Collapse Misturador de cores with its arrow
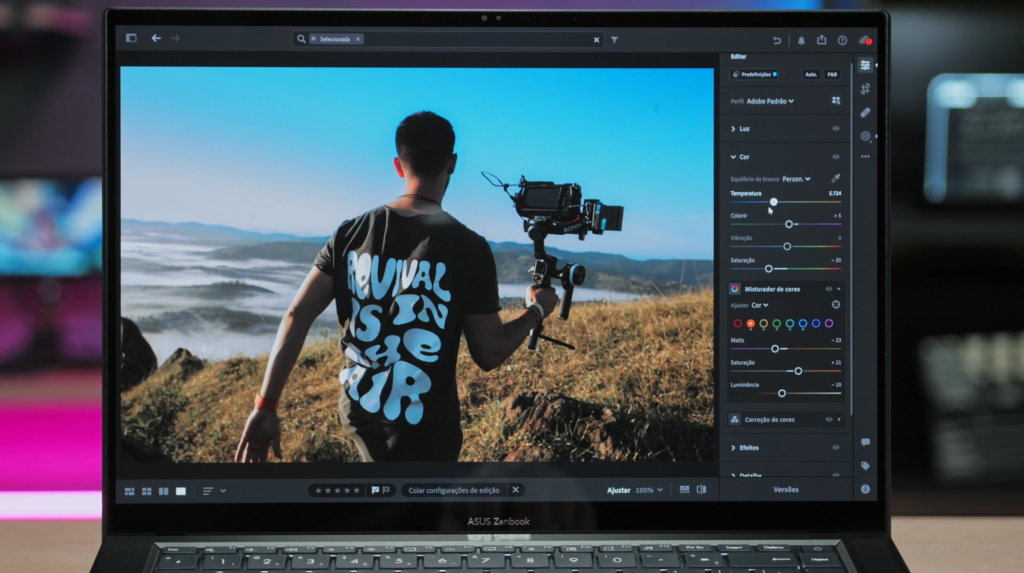The image size is (1024, 573). point(839,289)
